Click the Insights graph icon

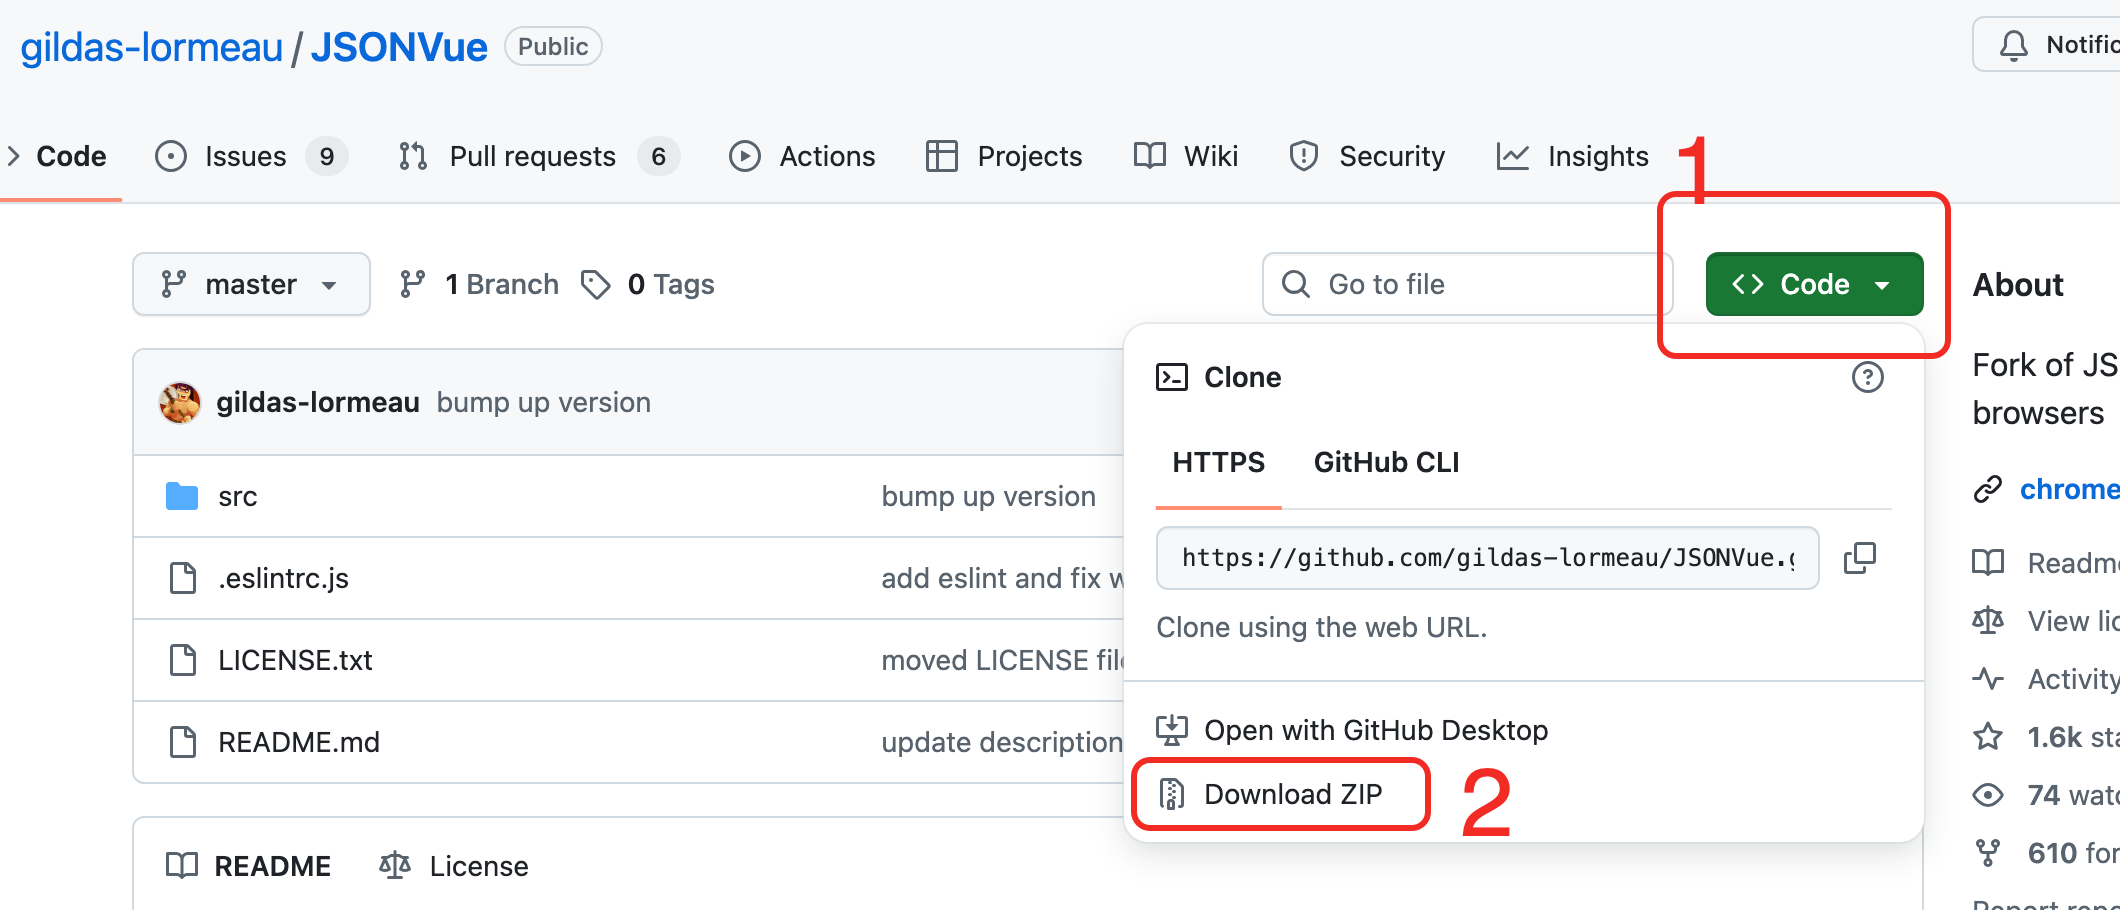point(1513,156)
